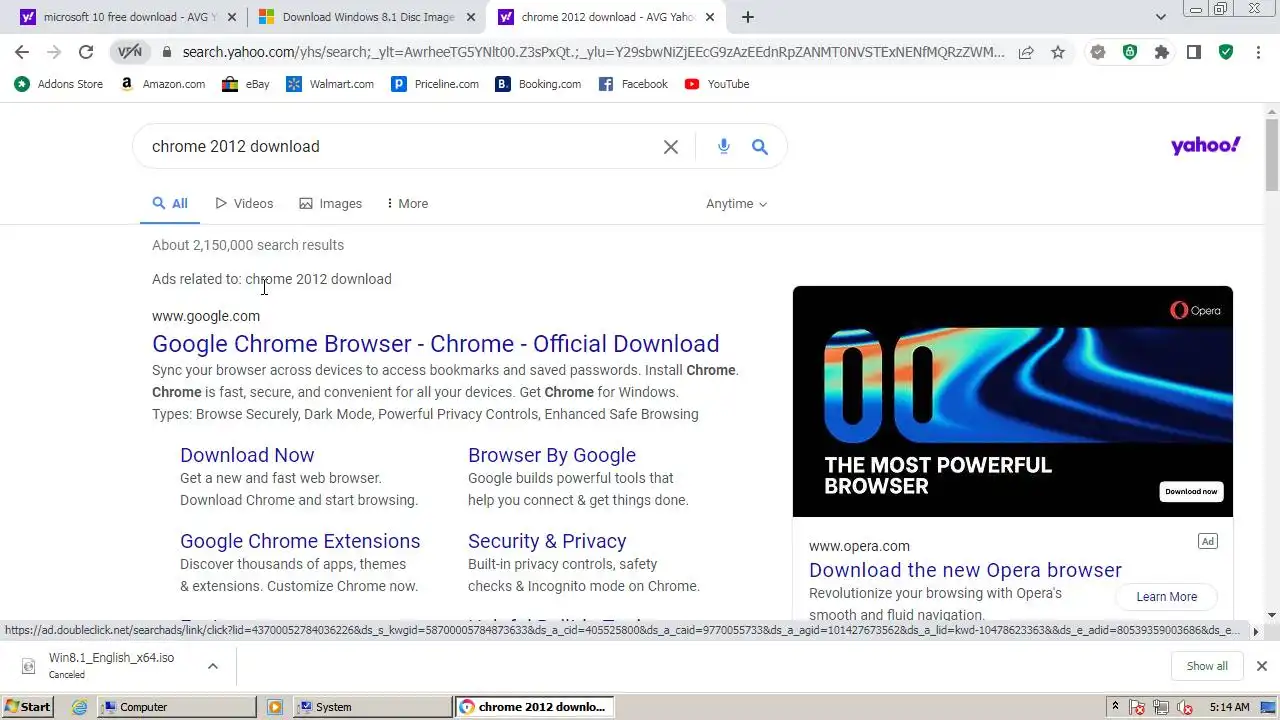Open the Facebook bookmark
Image resolution: width=1280 pixels, height=720 pixels.
[633, 84]
